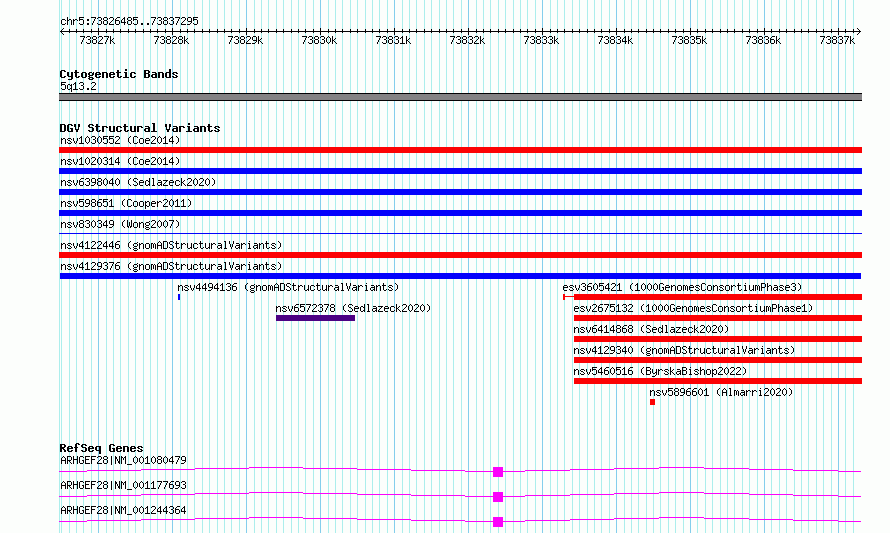Viewport: 890px width, 533px height.
Task: Click the esv2675132 1000Genomes Phase1 red bar
Action: click(x=717, y=318)
